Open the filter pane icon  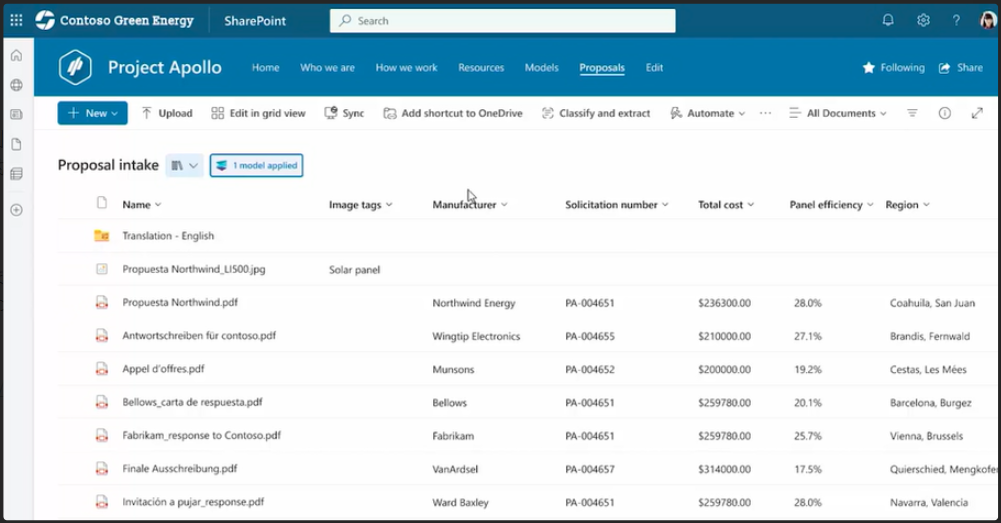click(x=912, y=114)
